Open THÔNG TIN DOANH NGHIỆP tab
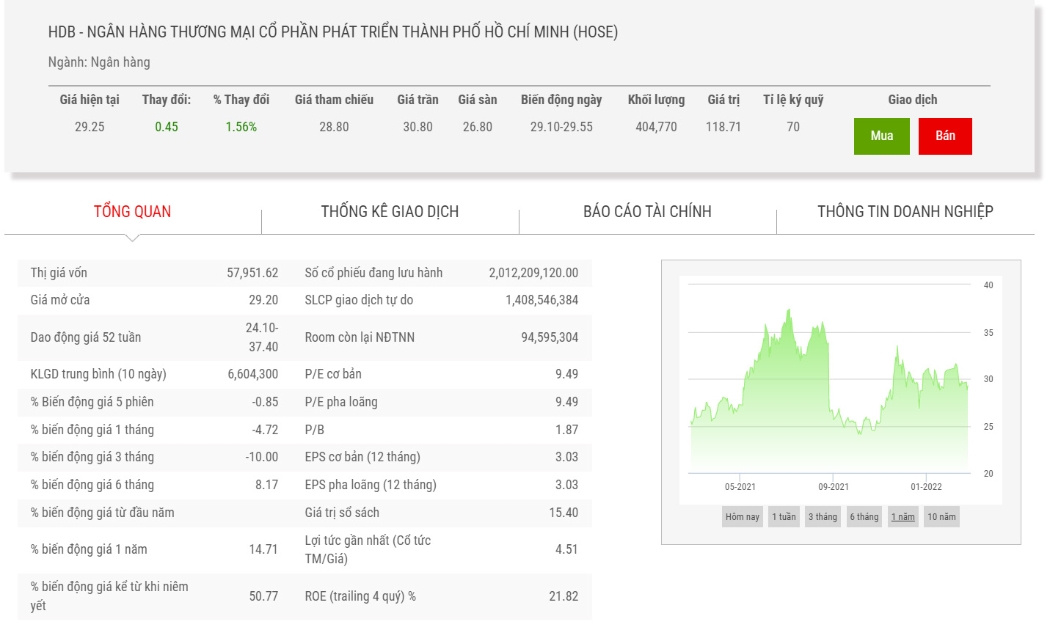The width and height of the screenshot is (1050, 630). [x=905, y=212]
